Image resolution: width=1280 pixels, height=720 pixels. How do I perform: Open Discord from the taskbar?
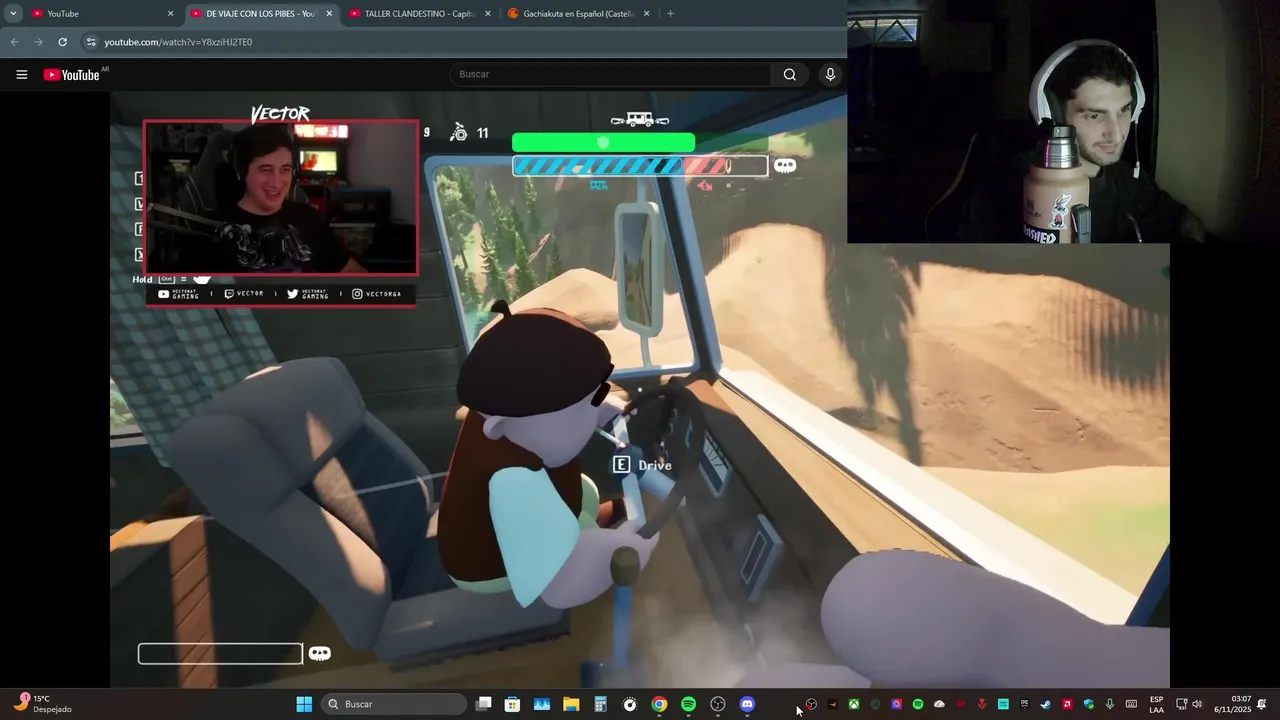pyautogui.click(x=747, y=704)
